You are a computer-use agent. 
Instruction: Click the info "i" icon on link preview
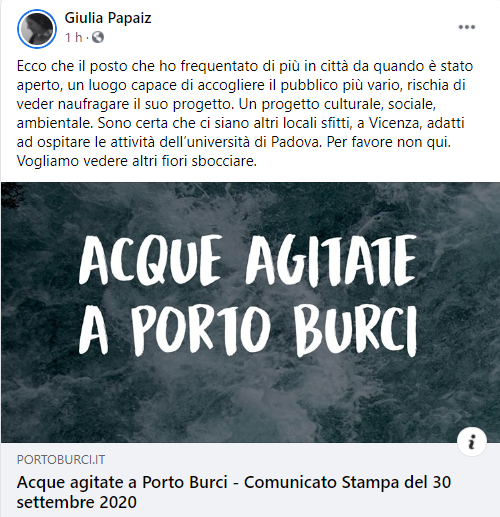(x=472, y=442)
